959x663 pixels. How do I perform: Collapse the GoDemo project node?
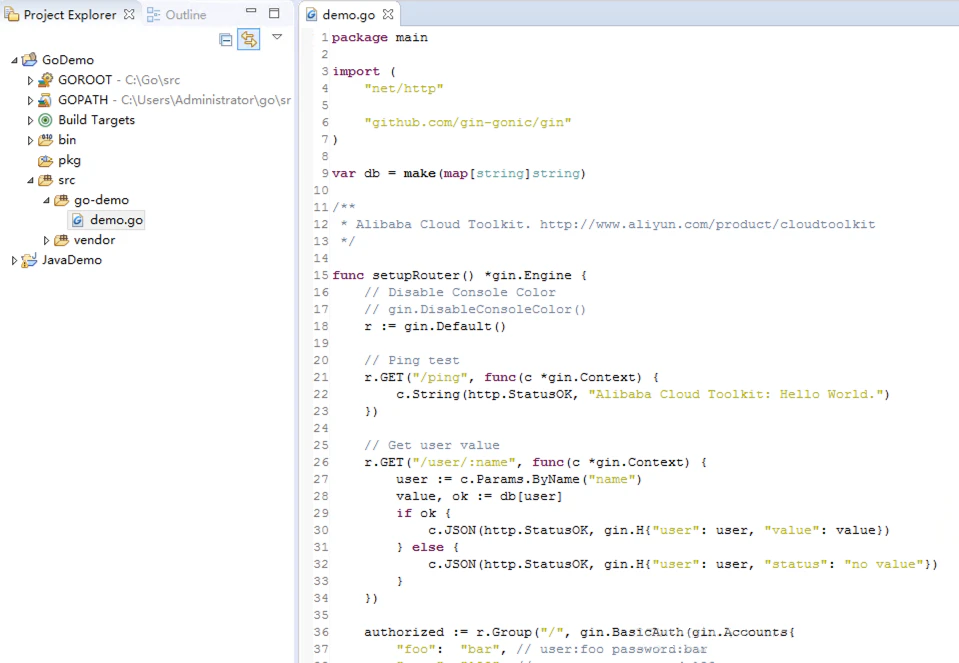(x=14, y=60)
